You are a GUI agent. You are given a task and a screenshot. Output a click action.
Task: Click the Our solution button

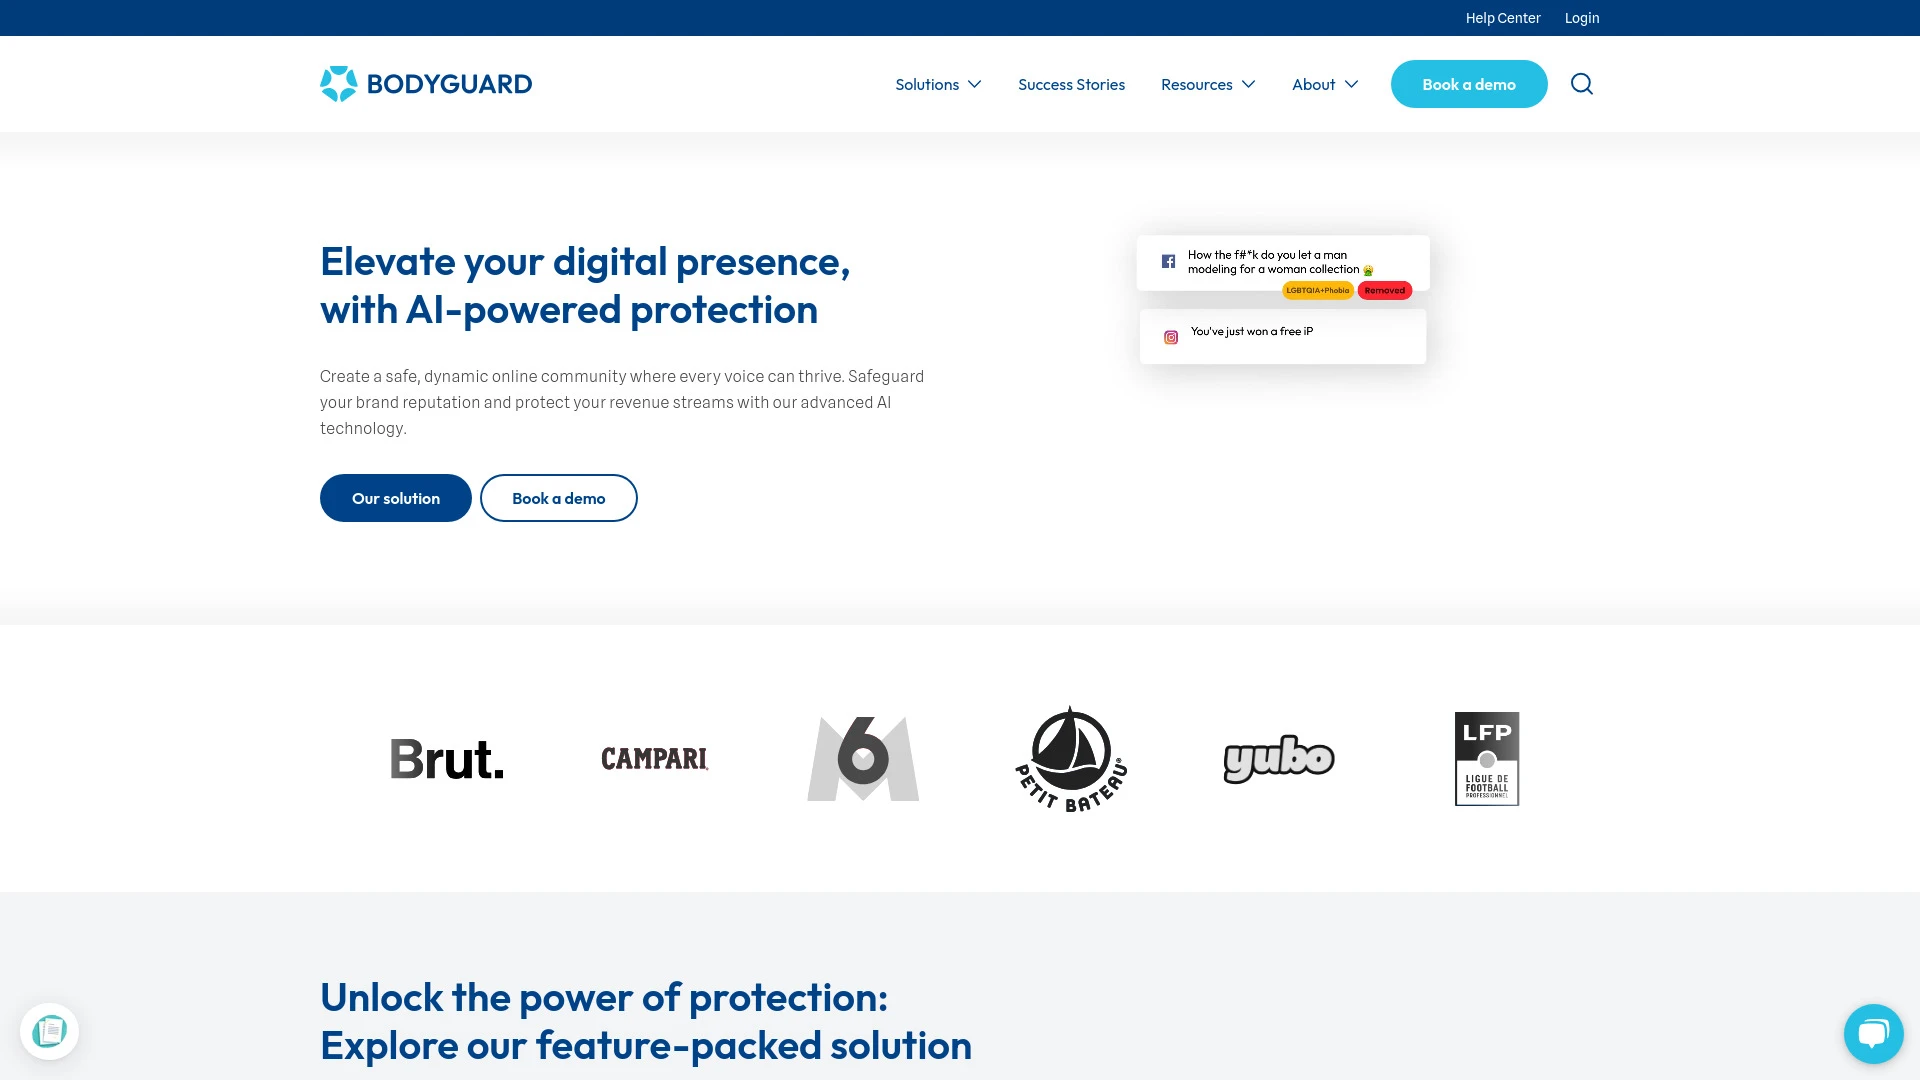click(396, 497)
